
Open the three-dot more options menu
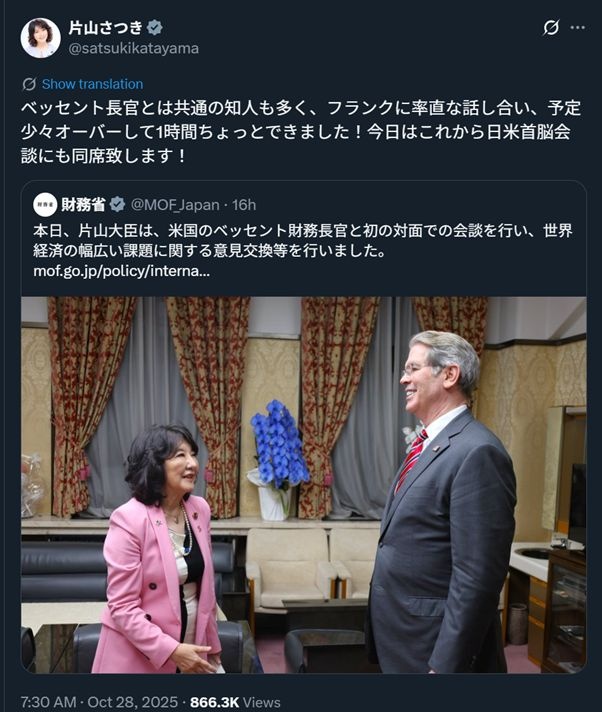click(x=577, y=28)
